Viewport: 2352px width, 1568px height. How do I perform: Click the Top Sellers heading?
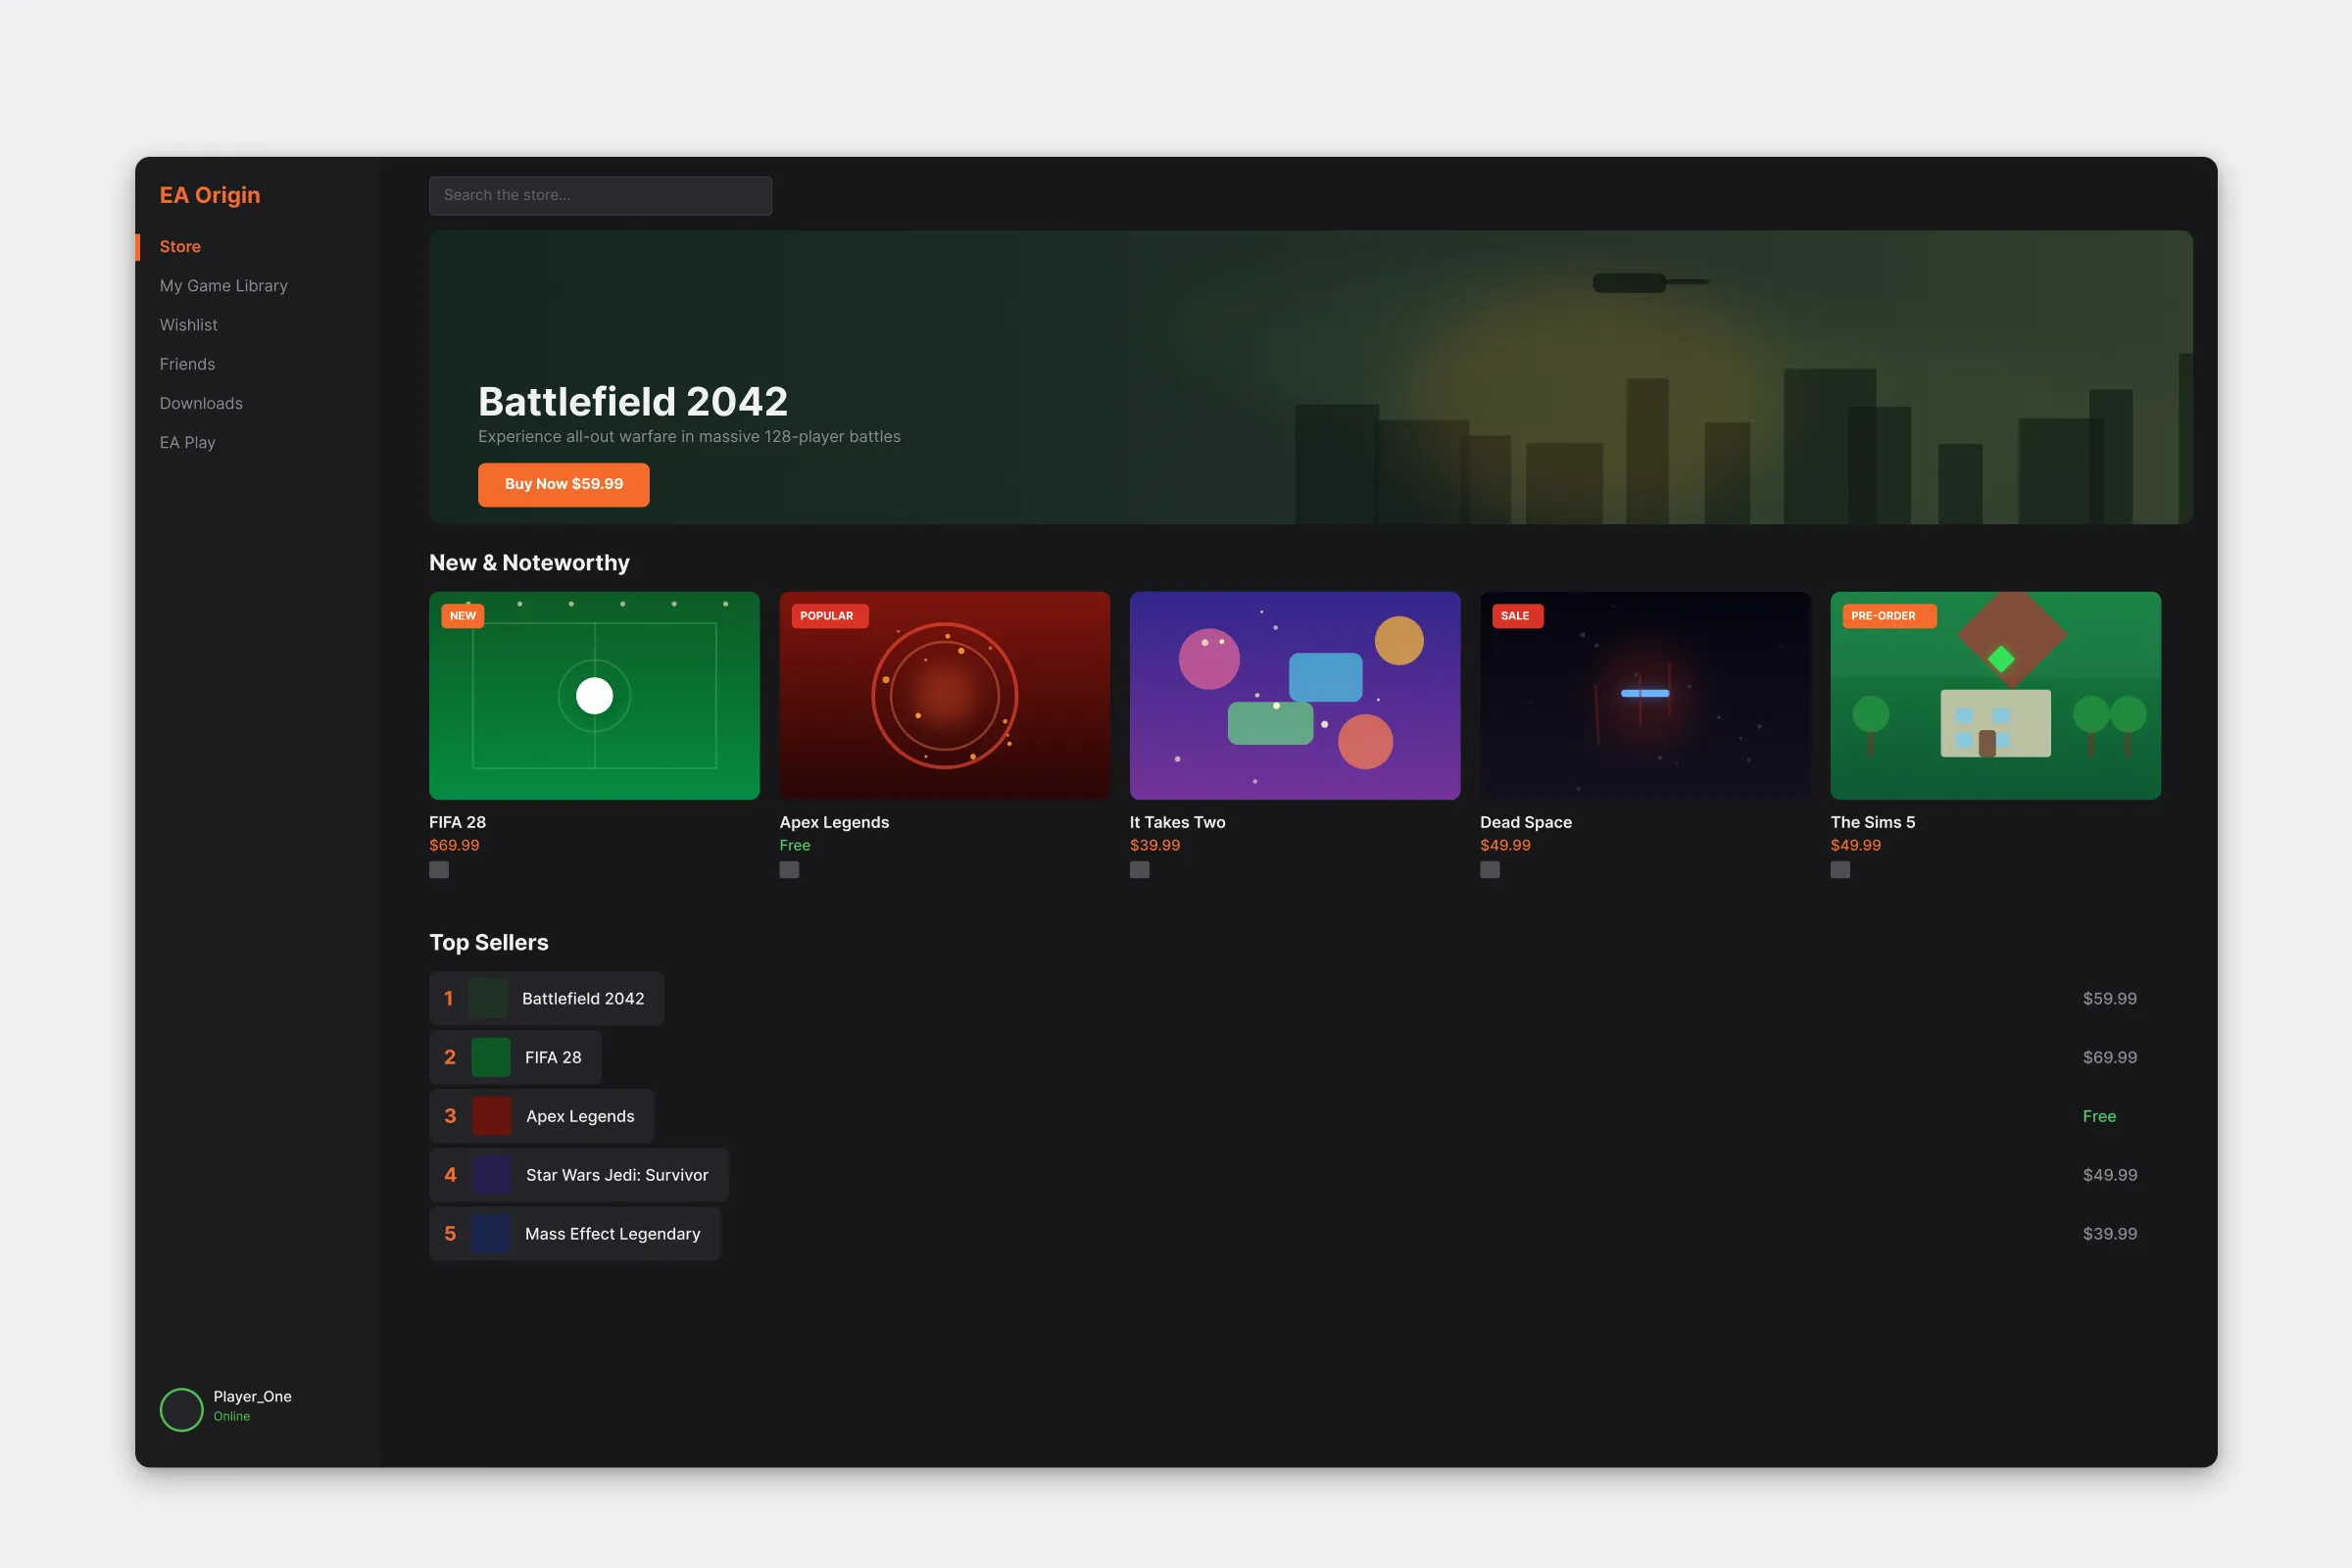(x=488, y=943)
